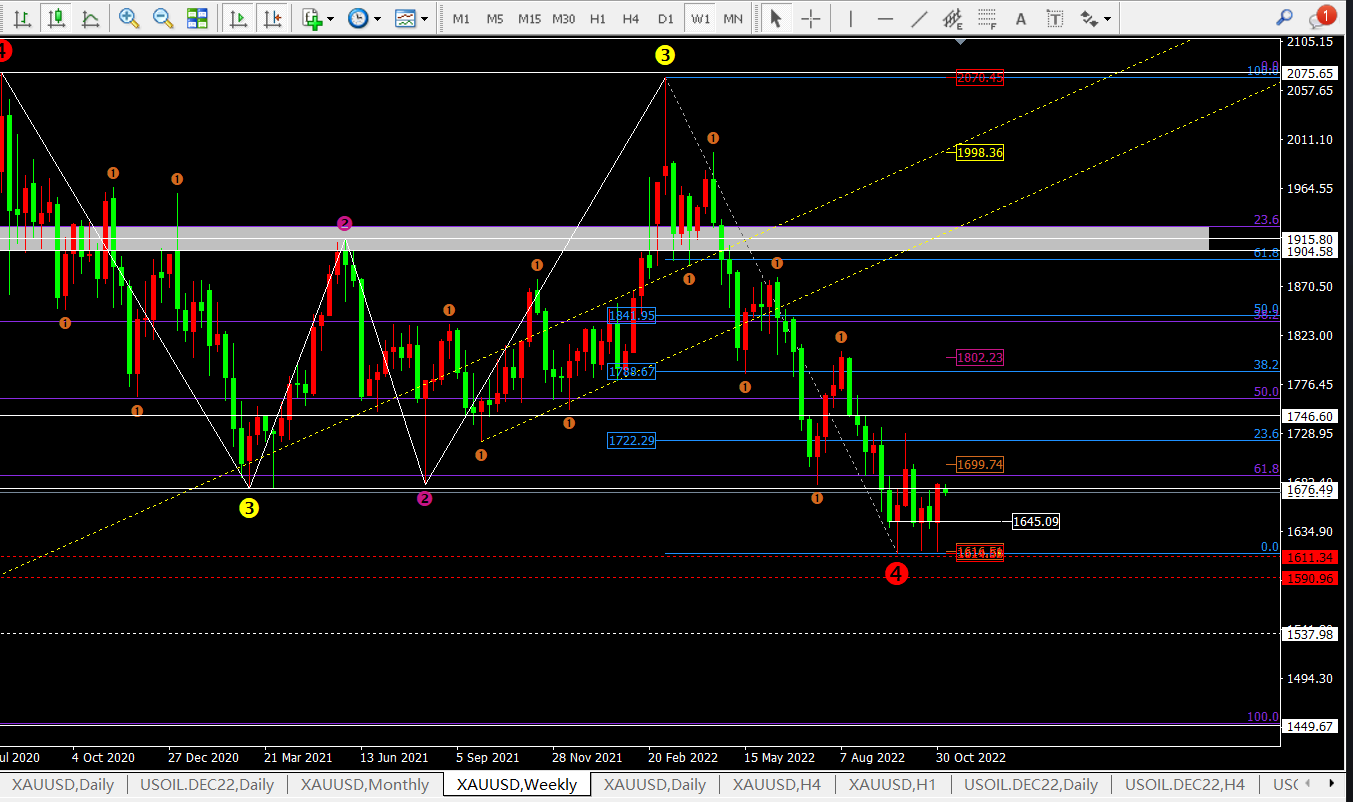Change timeframe to D1
Viewport: 1353px width, 802px height.
[x=665, y=18]
